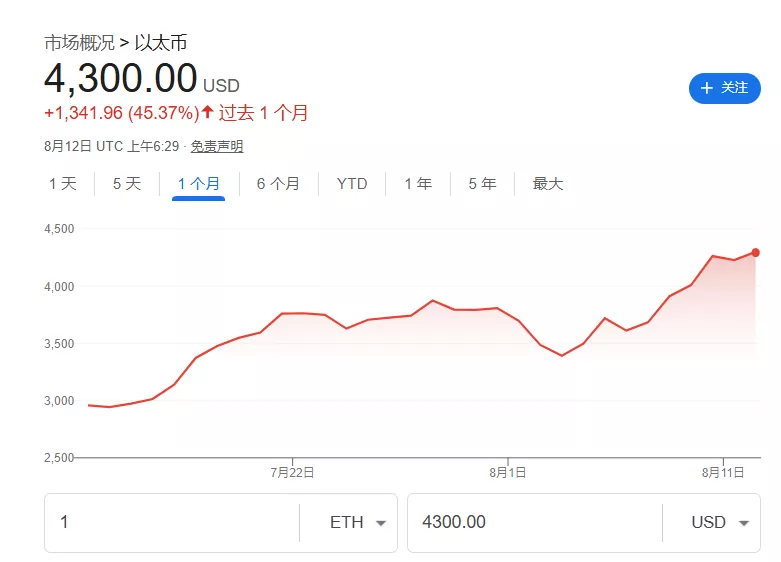Click the ETH amount input field
This screenshot has height=562, width=781.
pyautogui.click(x=172, y=523)
